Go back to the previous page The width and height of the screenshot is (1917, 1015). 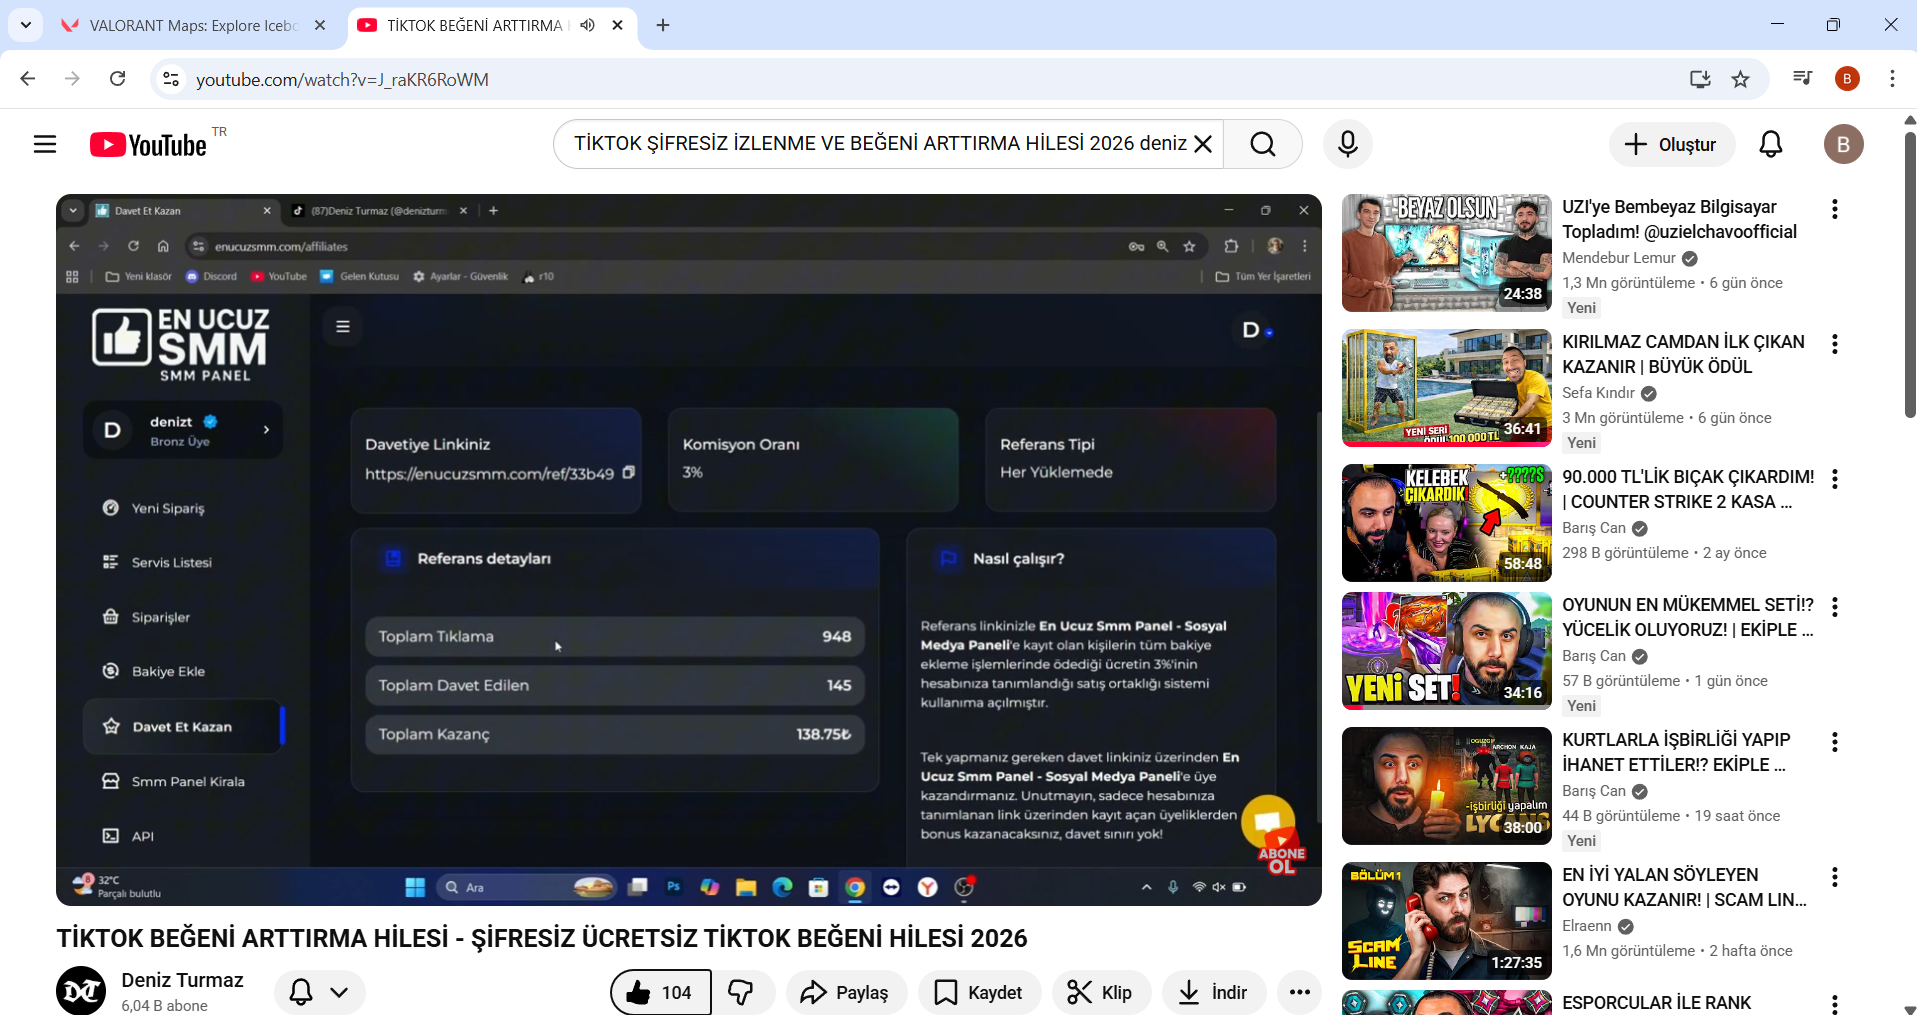tap(28, 79)
